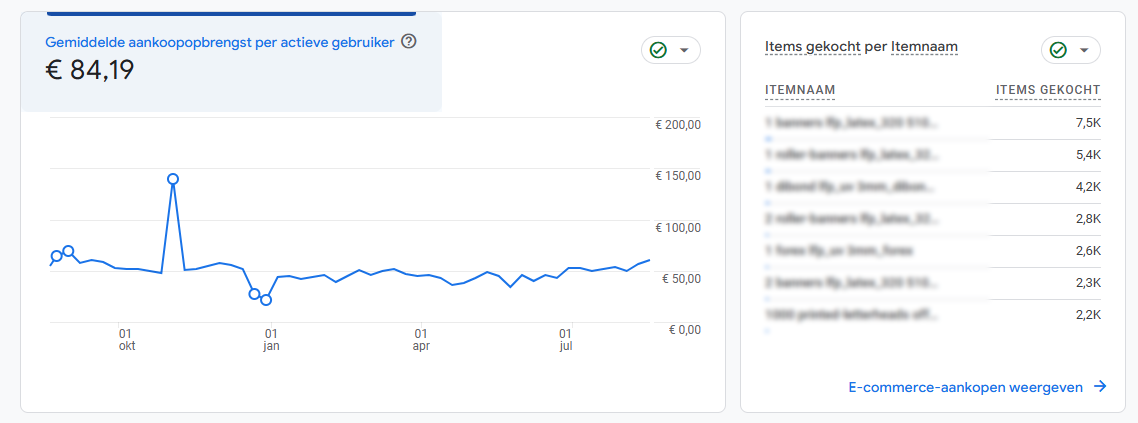Select the dibond item row with 4,2K
The height and width of the screenshot is (423, 1138).
[932, 187]
